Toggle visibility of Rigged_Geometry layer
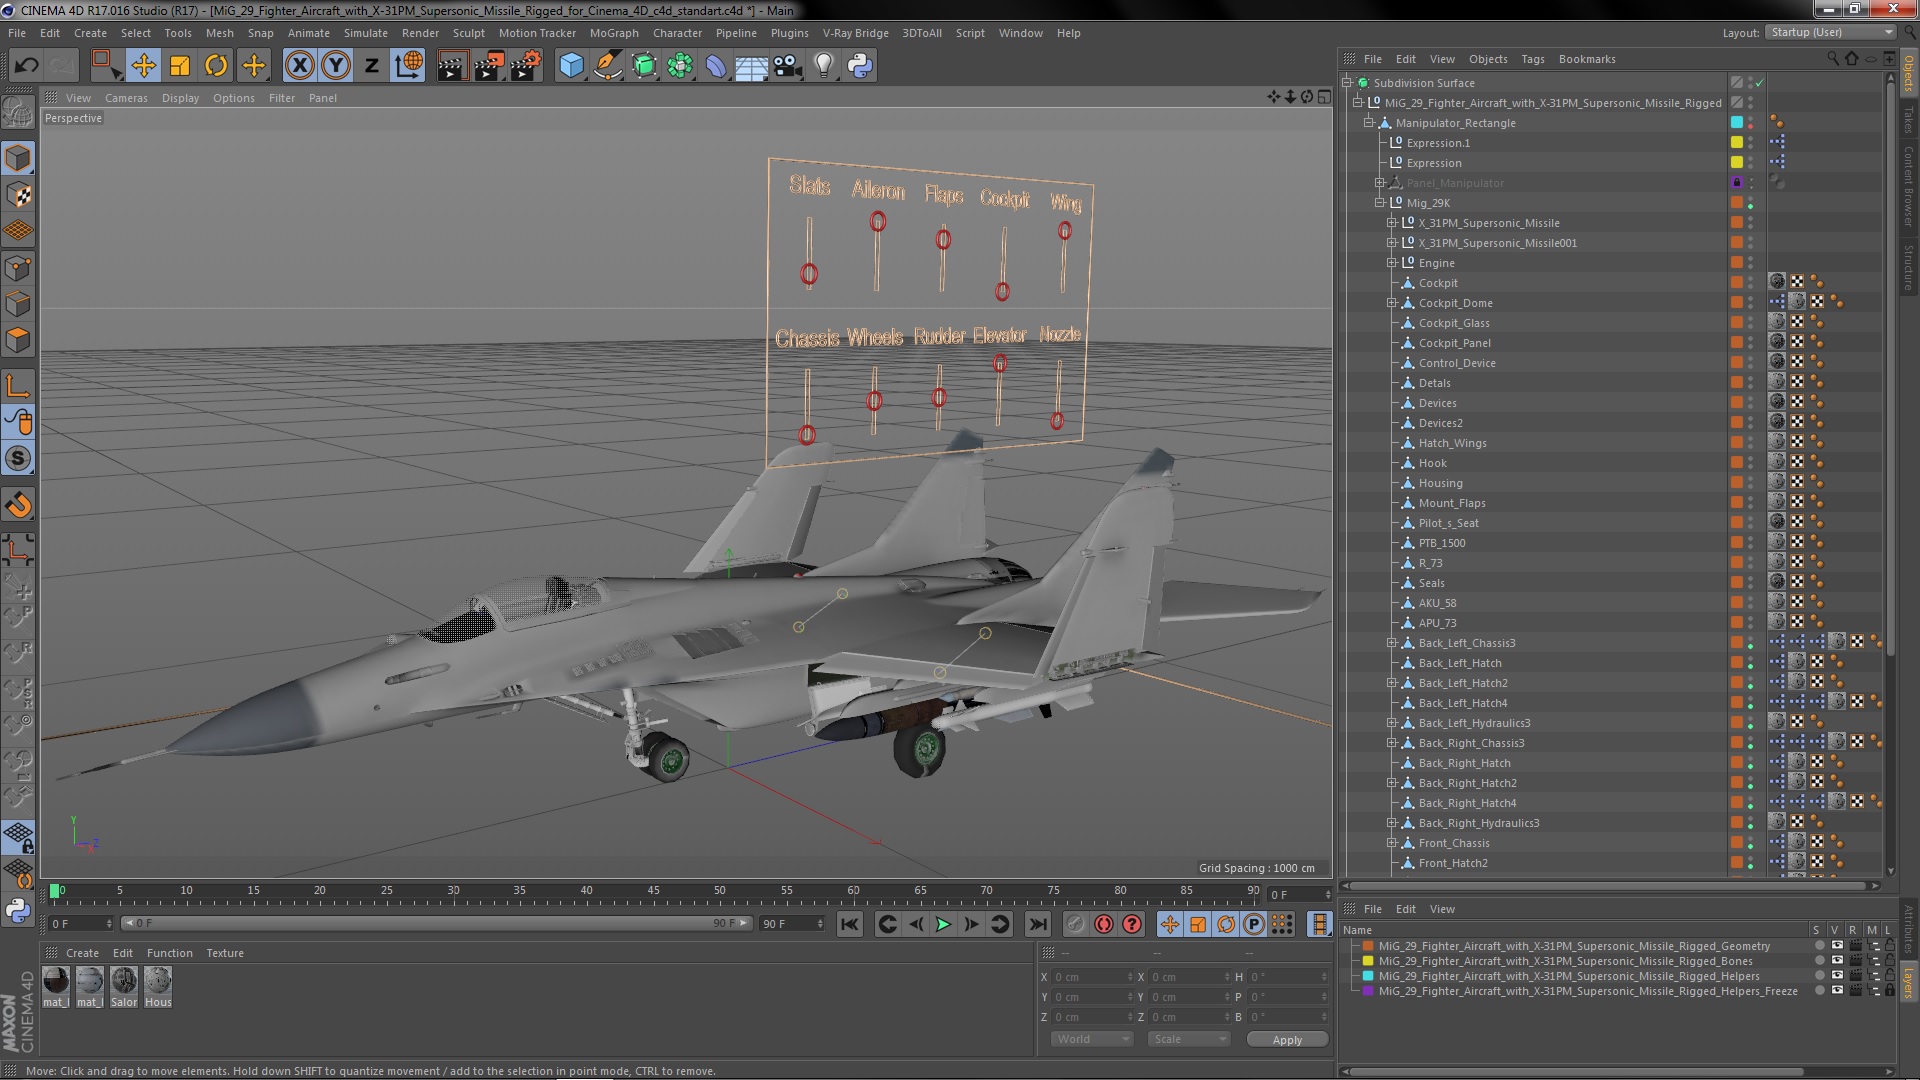Viewport: 1920px width, 1080px height. click(x=1837, y=945)
